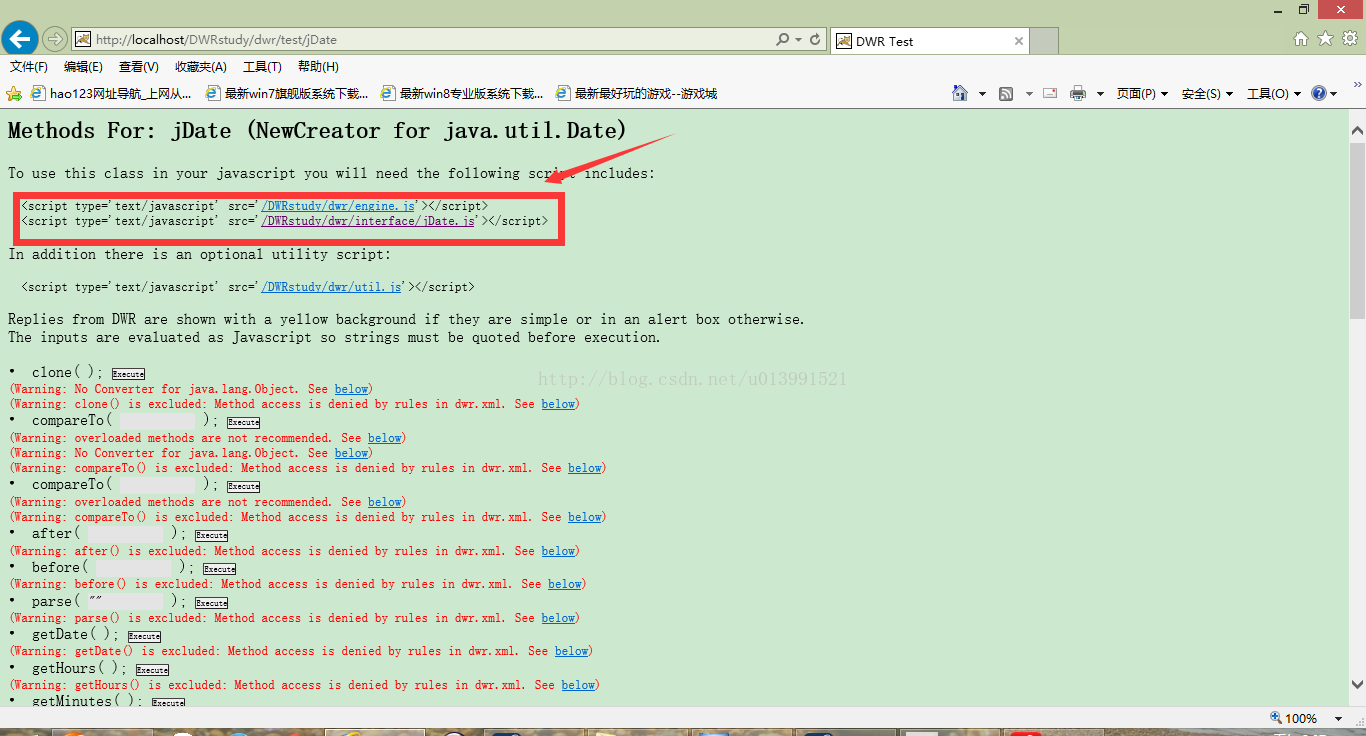The image size is (1366, 736).
Task: Refresh the page with the reload icon
Action: [815, 40]
